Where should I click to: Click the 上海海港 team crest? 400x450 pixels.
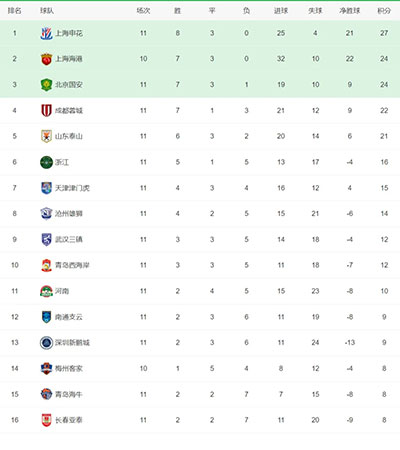pyautogui.click(x=46, y=59)
